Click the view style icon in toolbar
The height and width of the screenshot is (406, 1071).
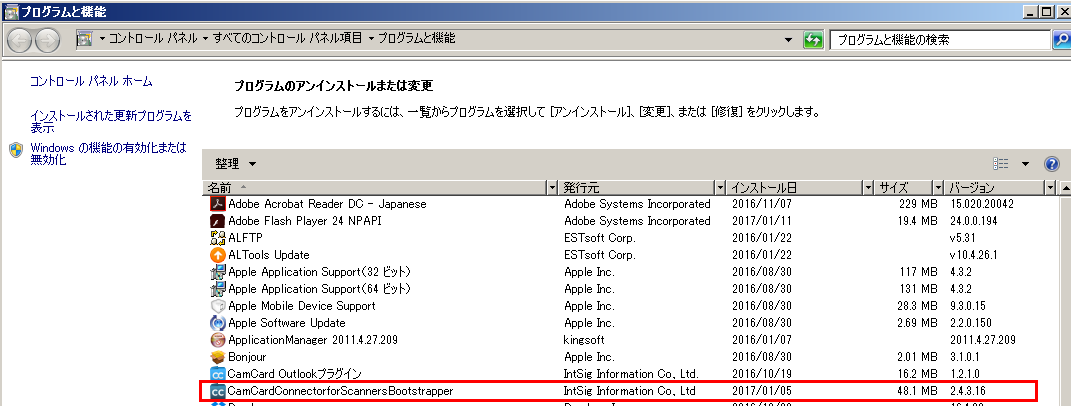[x=1001, y=164]
